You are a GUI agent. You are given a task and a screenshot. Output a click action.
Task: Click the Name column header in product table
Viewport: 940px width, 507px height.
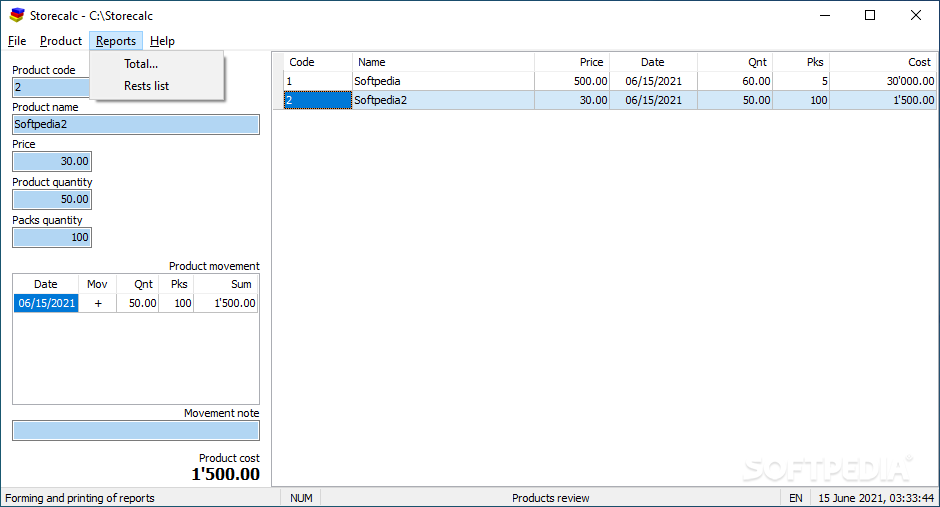click(443, 62)
